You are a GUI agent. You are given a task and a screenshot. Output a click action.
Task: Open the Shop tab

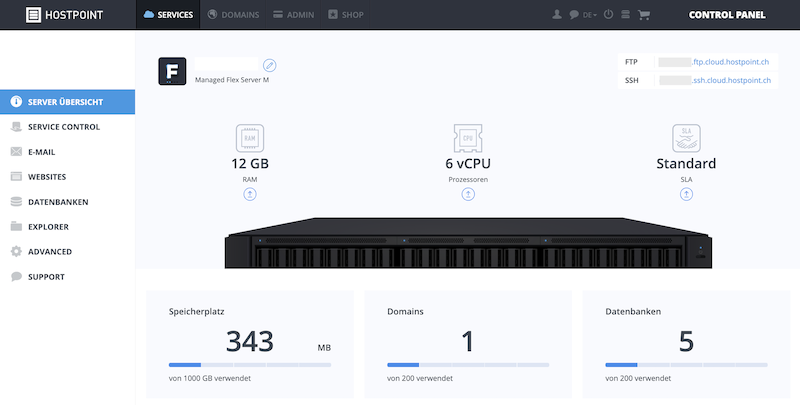click(345, 15)
